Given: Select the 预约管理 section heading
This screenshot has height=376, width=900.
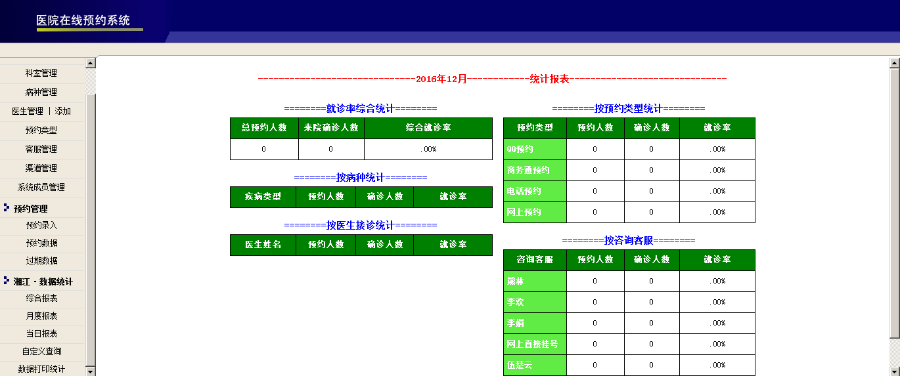Looking at the screenshot, I should click(x=30, y=208).
